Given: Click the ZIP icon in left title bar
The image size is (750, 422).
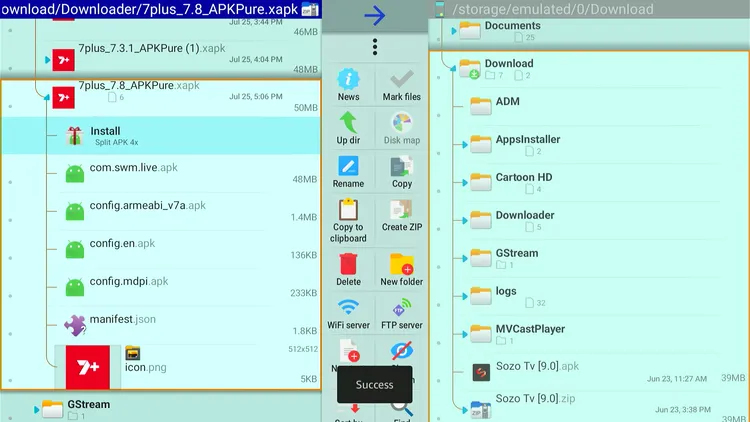Looking at the screenshot, I should 310,10.
